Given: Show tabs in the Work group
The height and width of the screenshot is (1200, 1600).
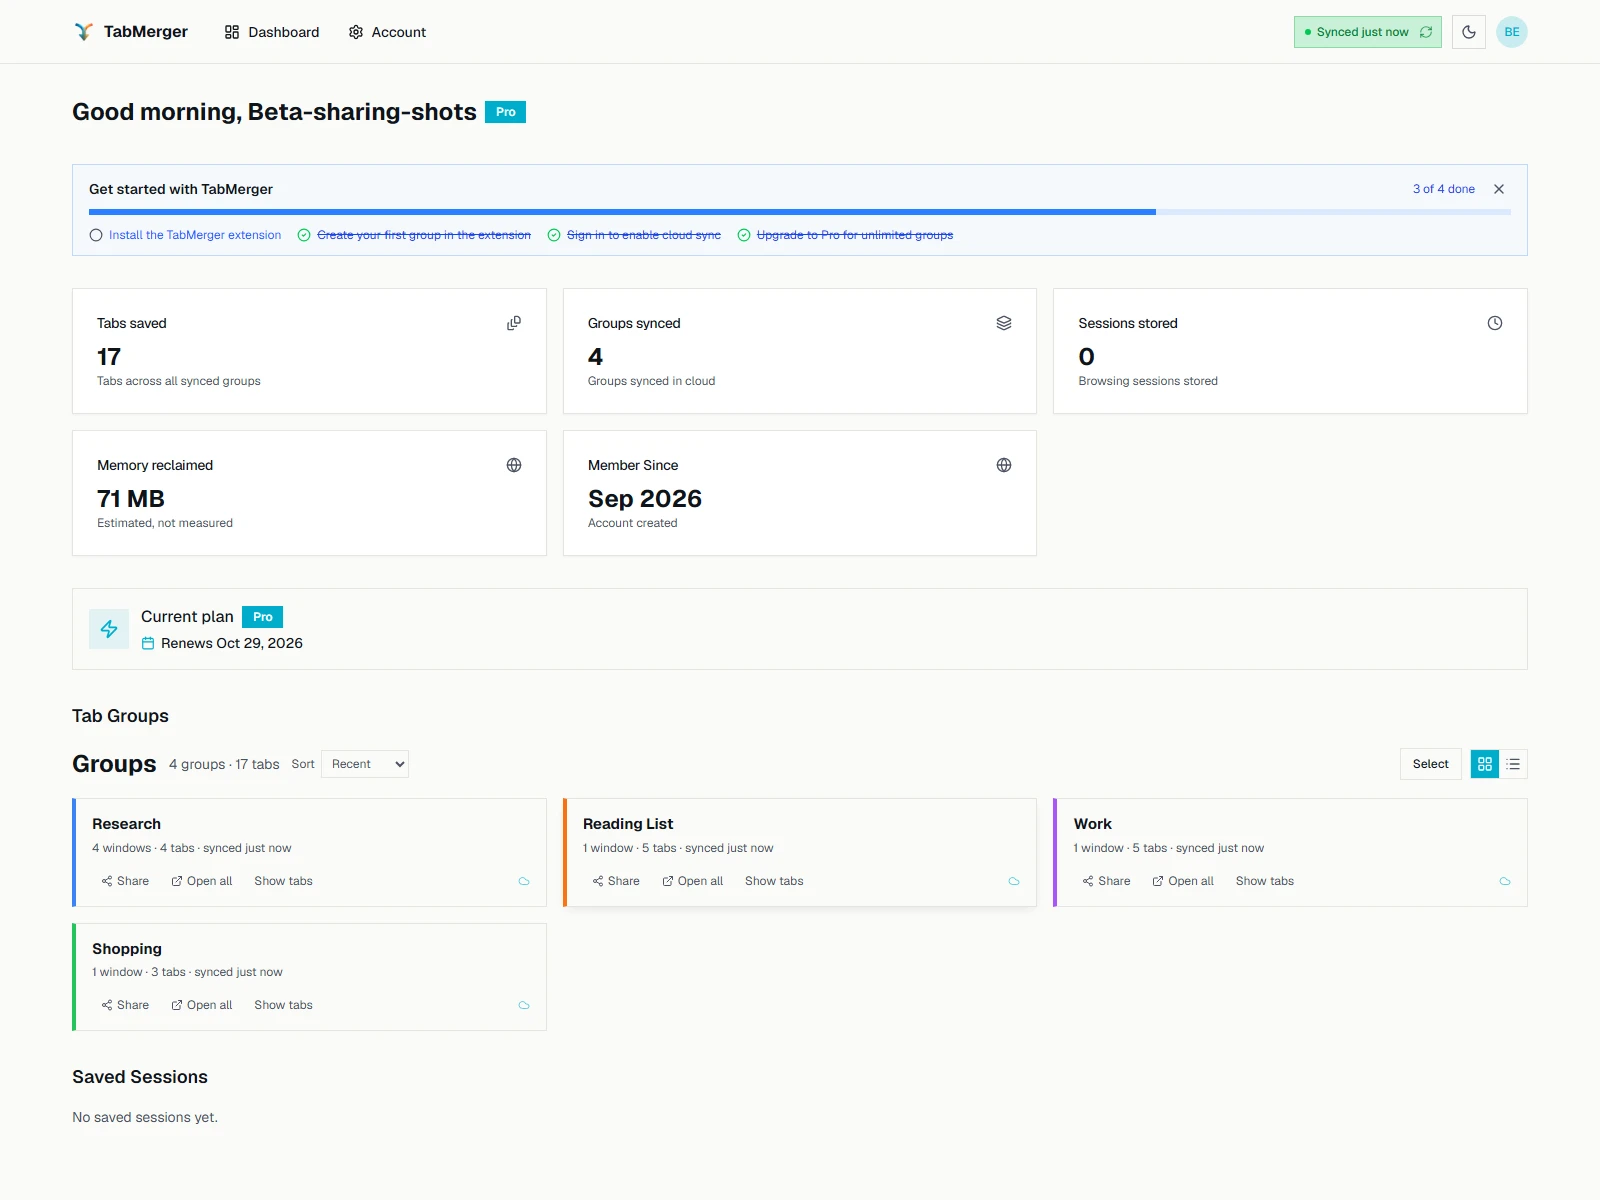Looking at the screenshot, I should [x=1265, y=881].
